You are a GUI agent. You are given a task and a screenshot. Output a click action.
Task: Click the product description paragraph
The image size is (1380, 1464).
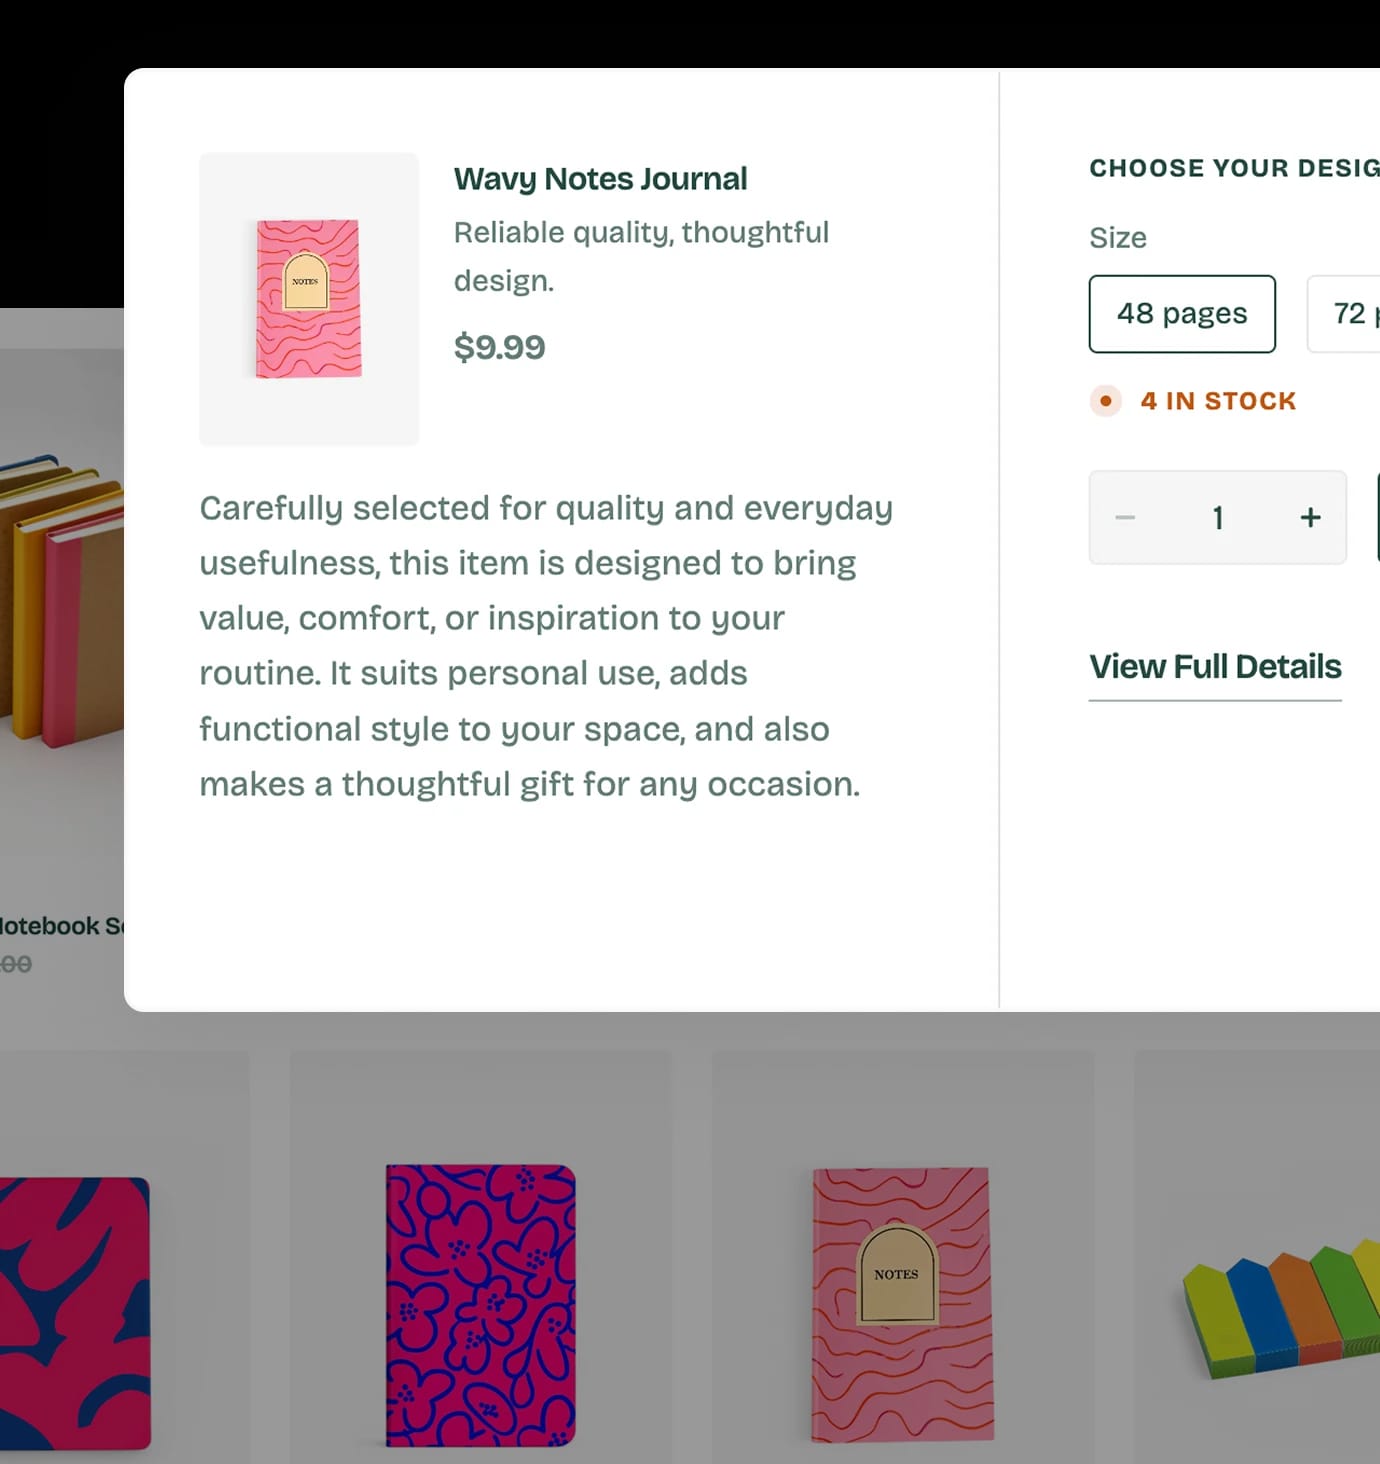[x=545, y=646]
